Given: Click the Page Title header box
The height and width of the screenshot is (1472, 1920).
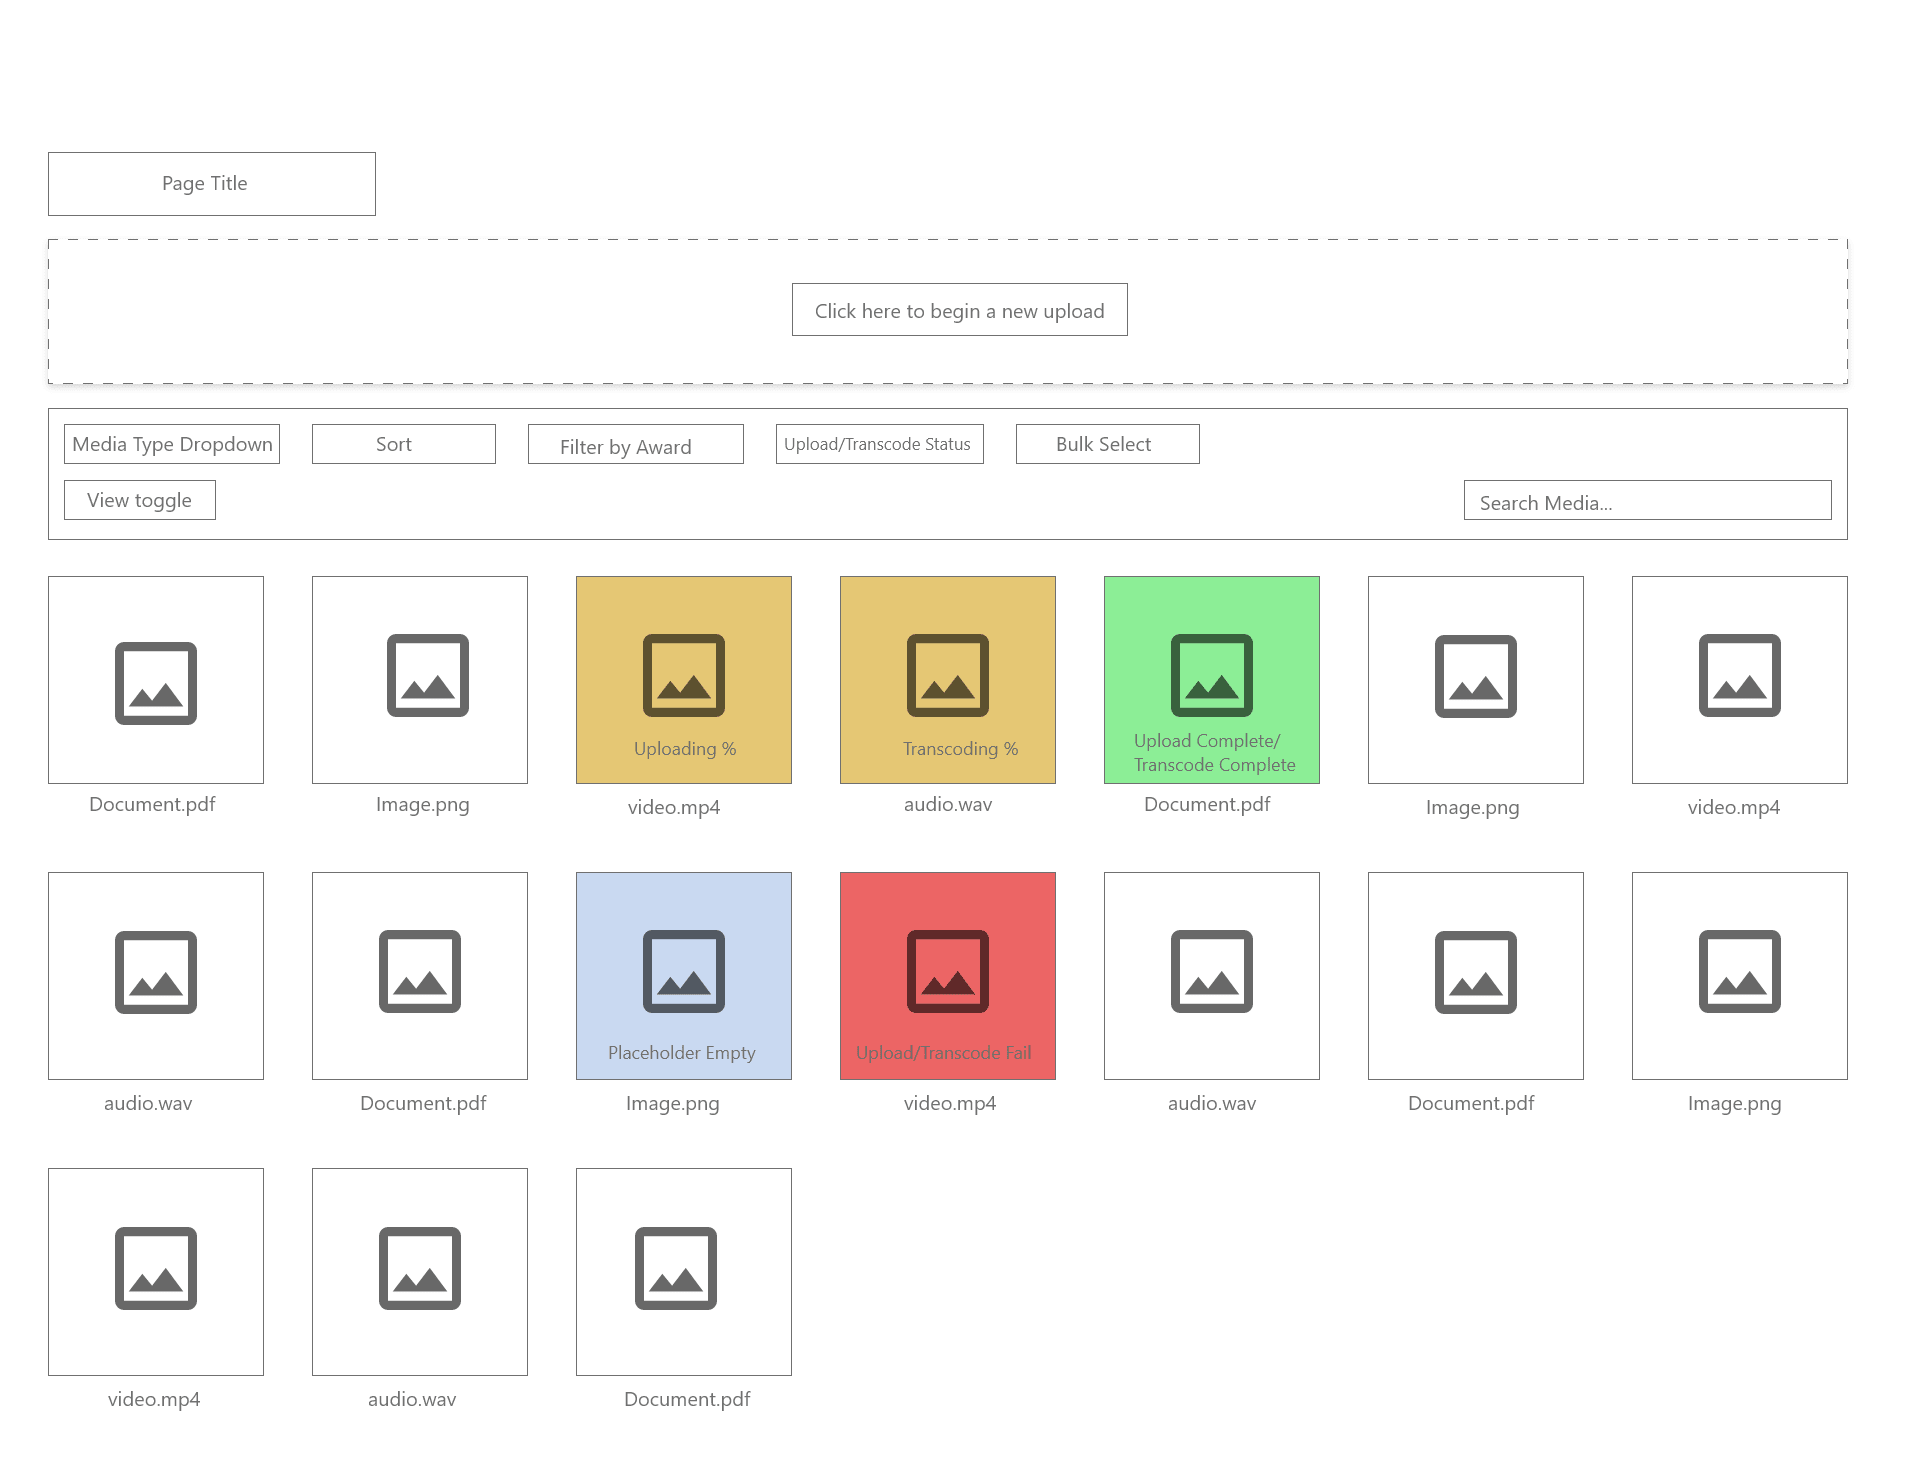Looking at the screenshot, I should [212, 184].
